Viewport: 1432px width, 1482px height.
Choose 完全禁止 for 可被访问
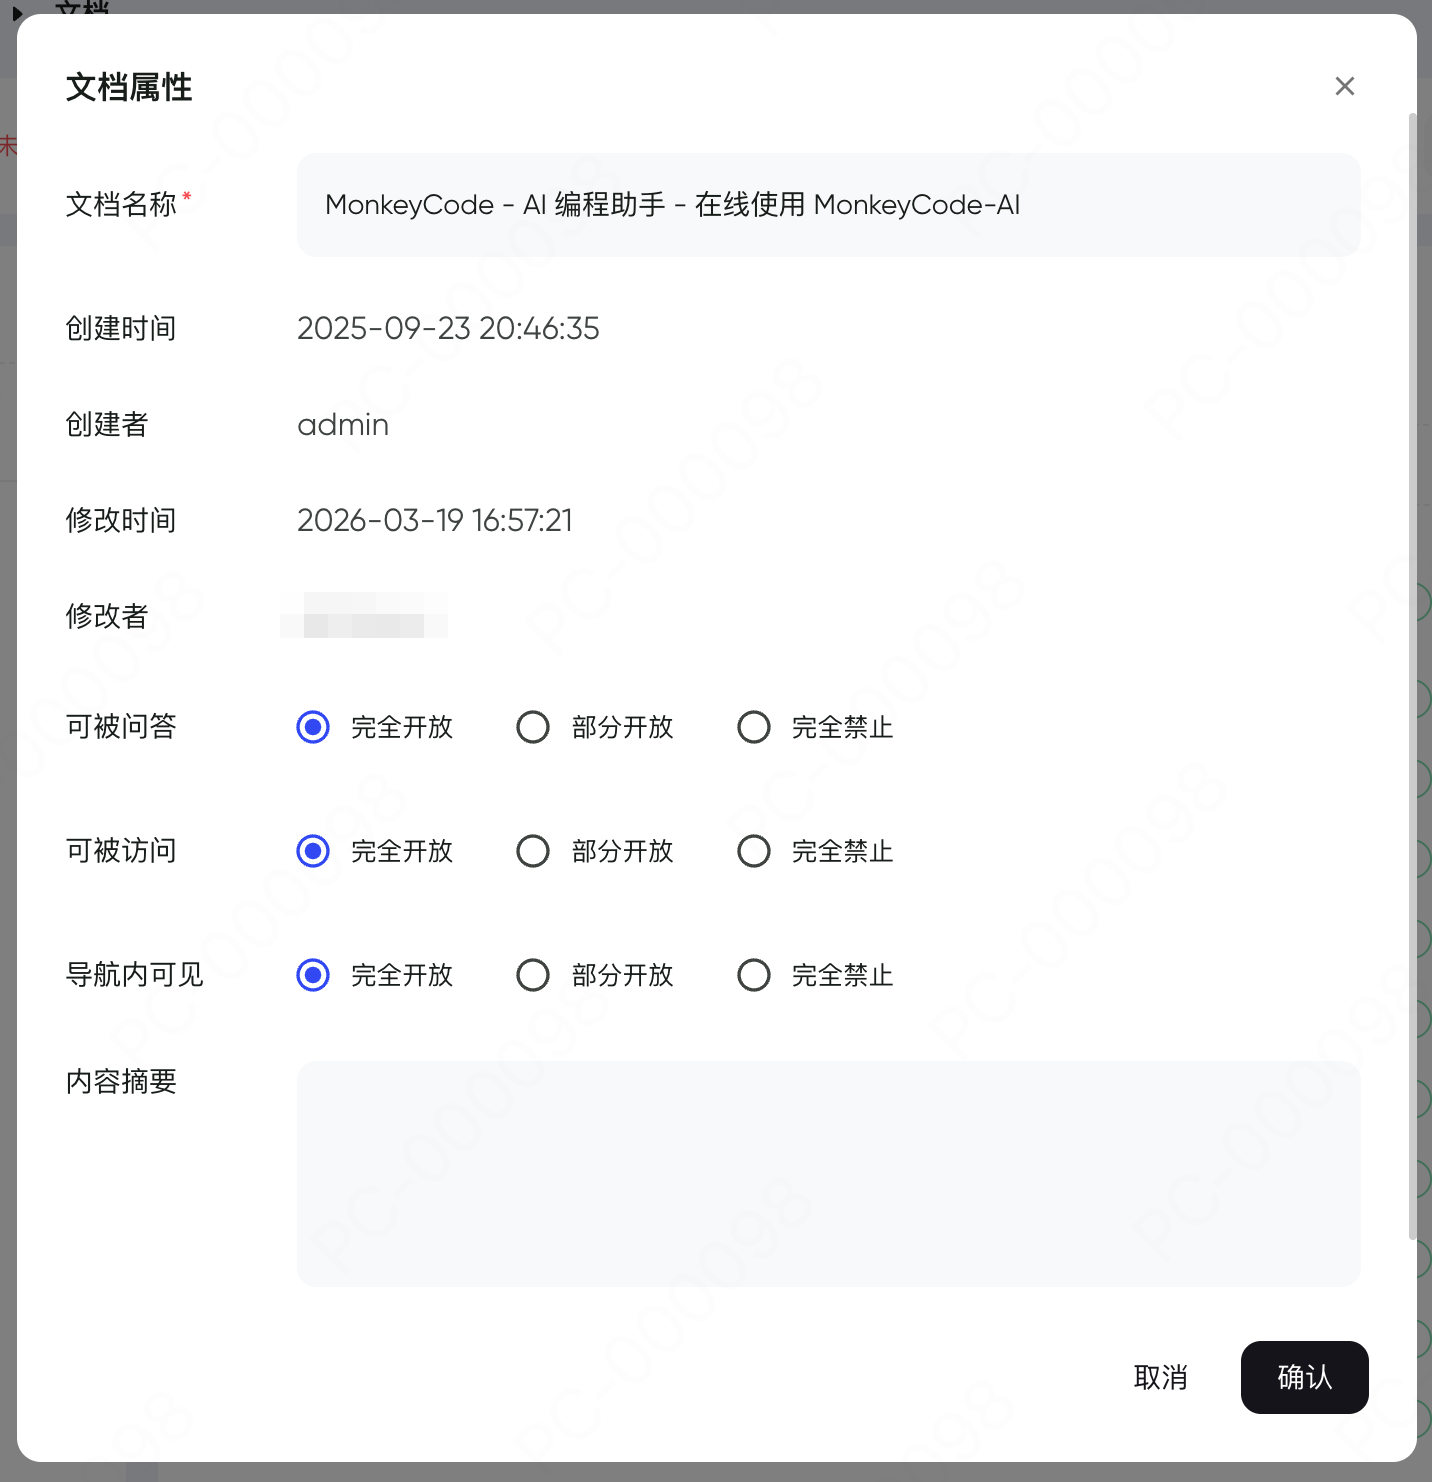click(754, 851)
